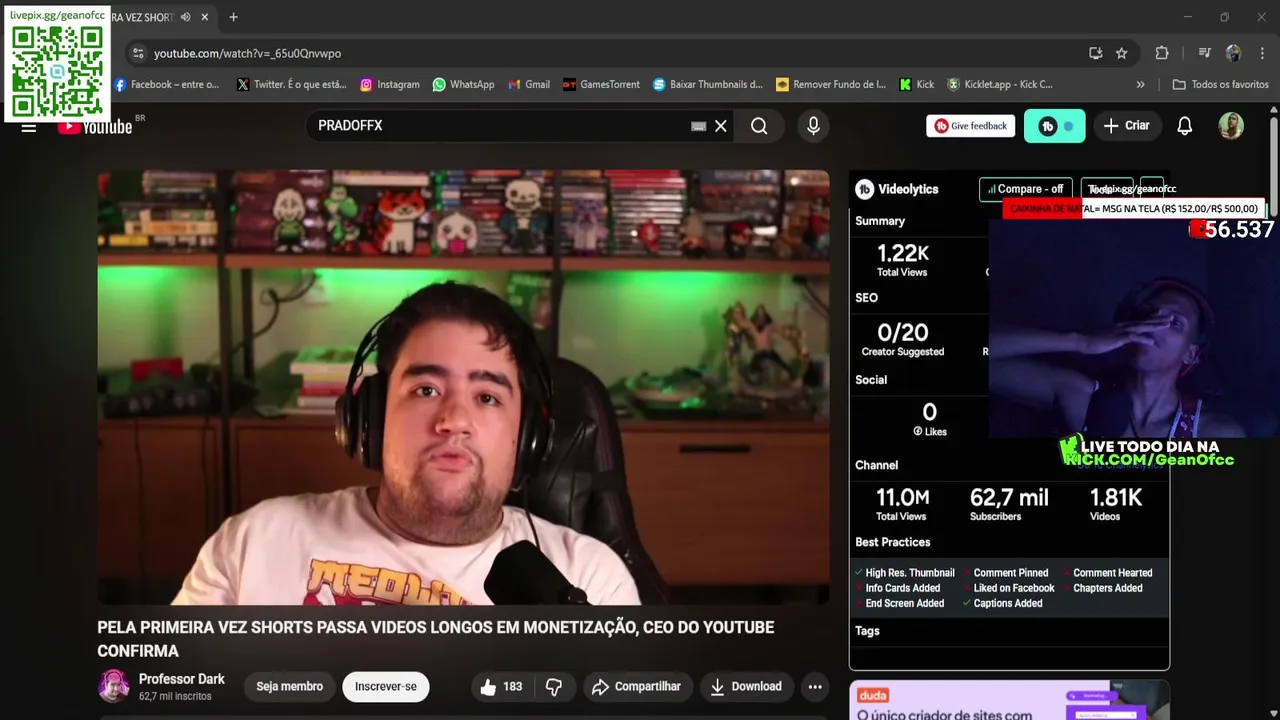Open the more actions ellipsis menu
The height and width of the screenshot is (720, 1280).
815,687
